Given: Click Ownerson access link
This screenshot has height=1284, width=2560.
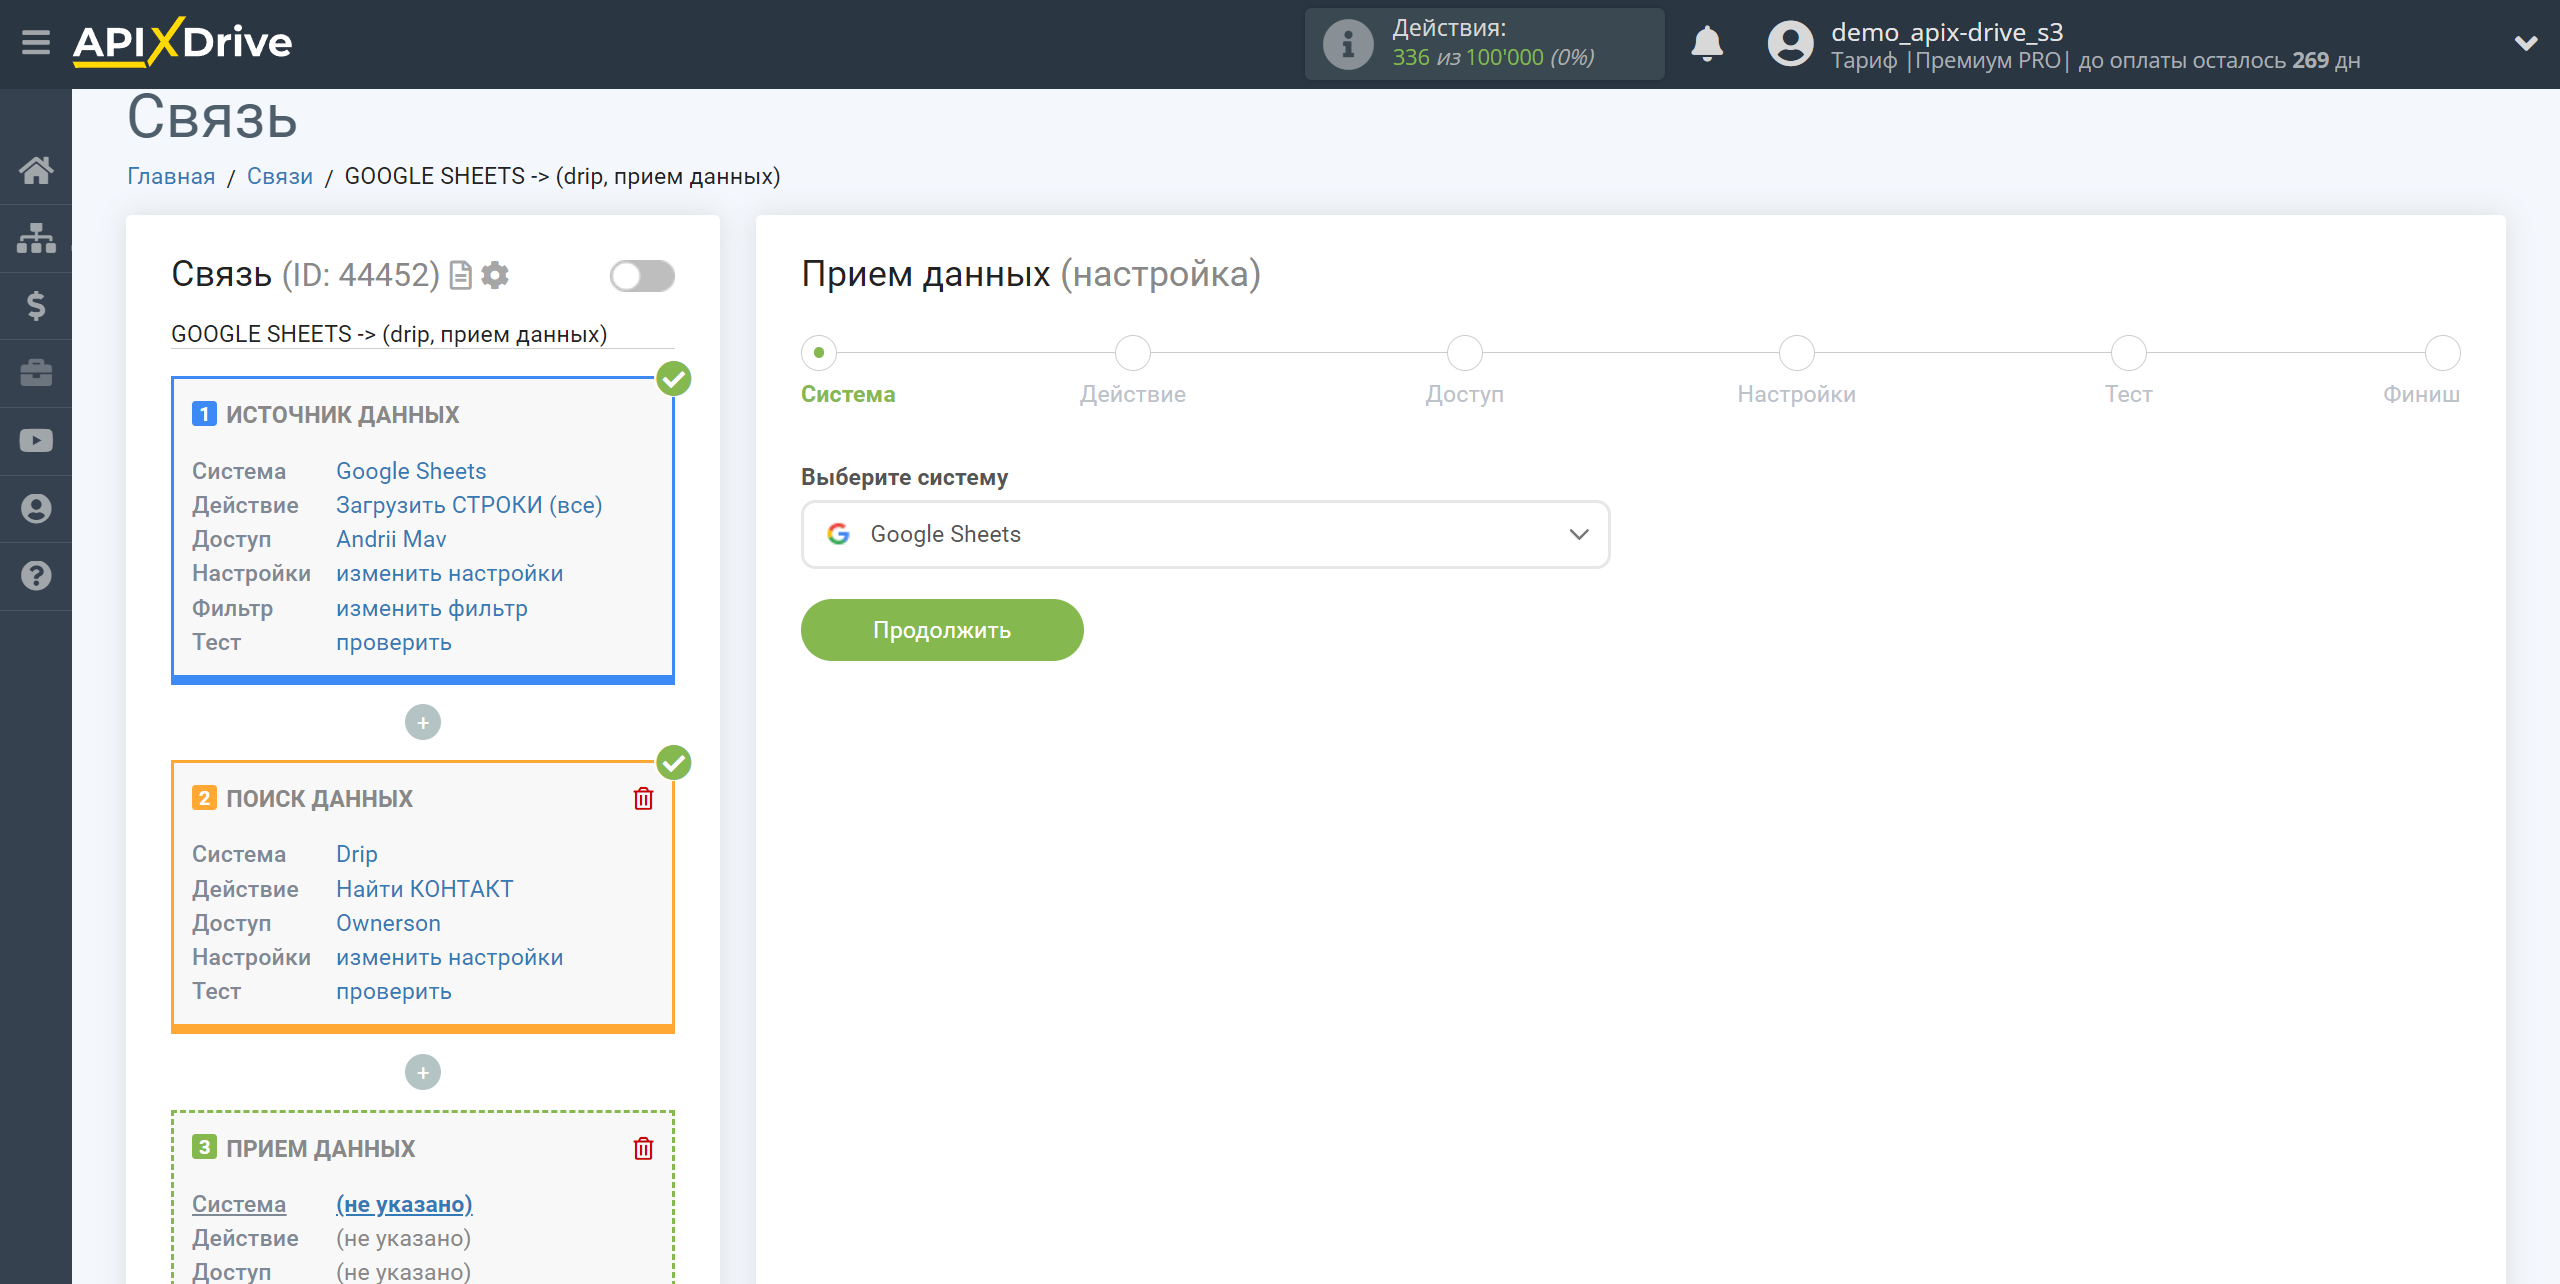Looking at the screenshot, I should click(x=388, y=923).
